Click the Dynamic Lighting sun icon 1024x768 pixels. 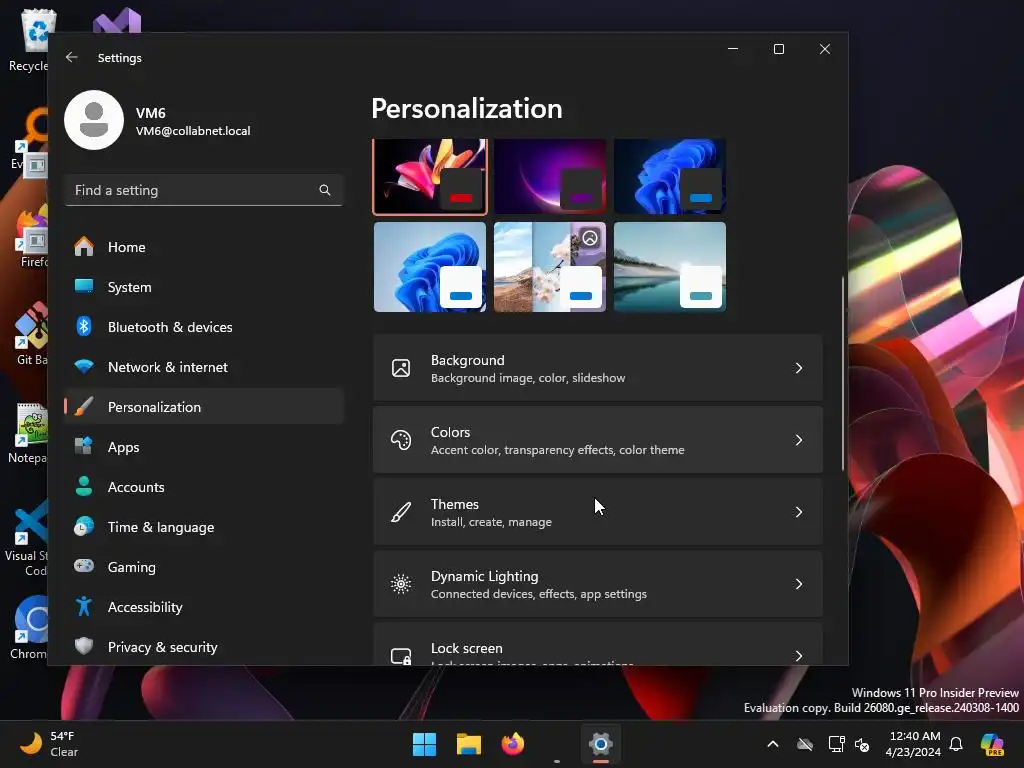[401, 584]
